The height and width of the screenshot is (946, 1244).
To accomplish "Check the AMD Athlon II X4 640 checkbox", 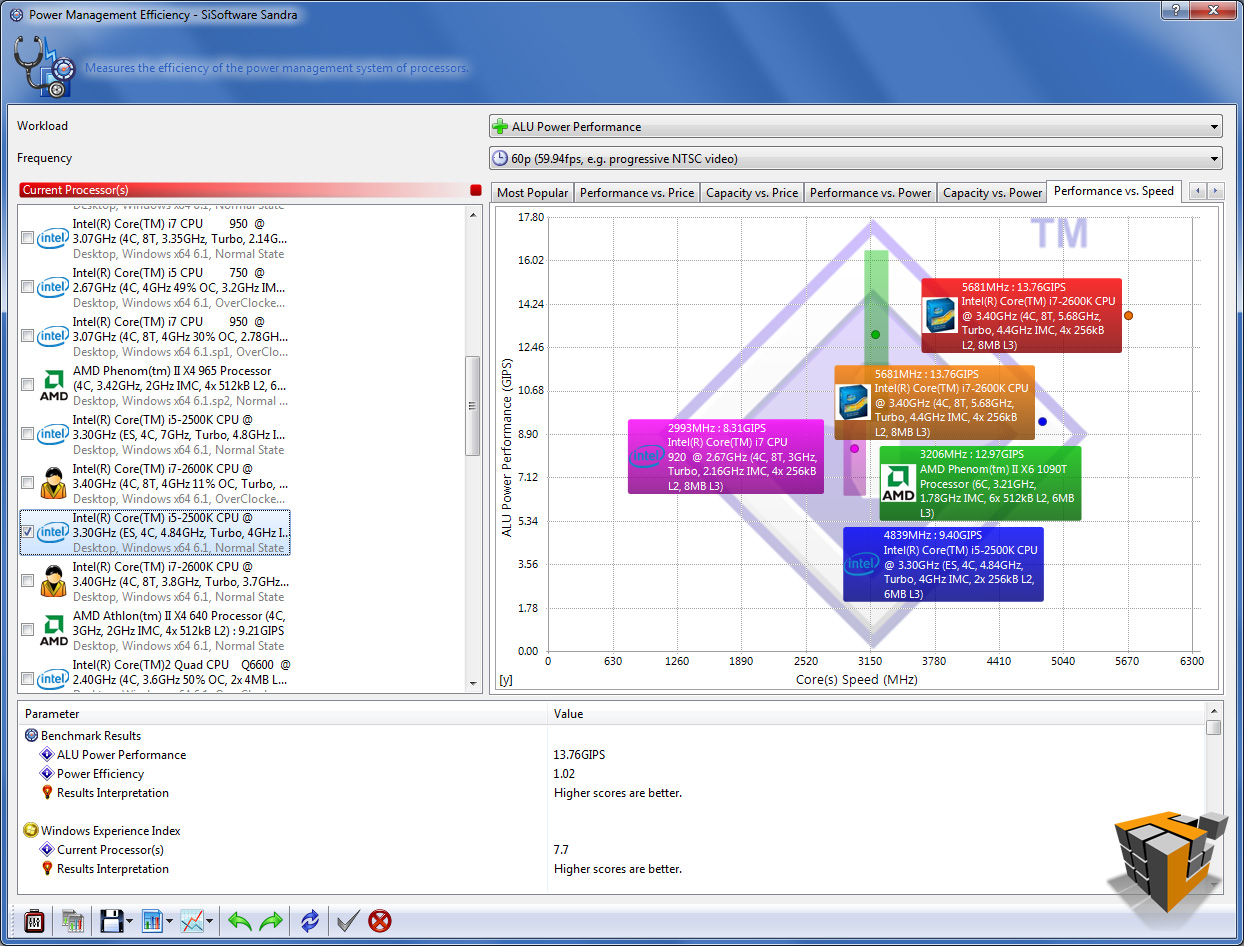I will point(27,630).
